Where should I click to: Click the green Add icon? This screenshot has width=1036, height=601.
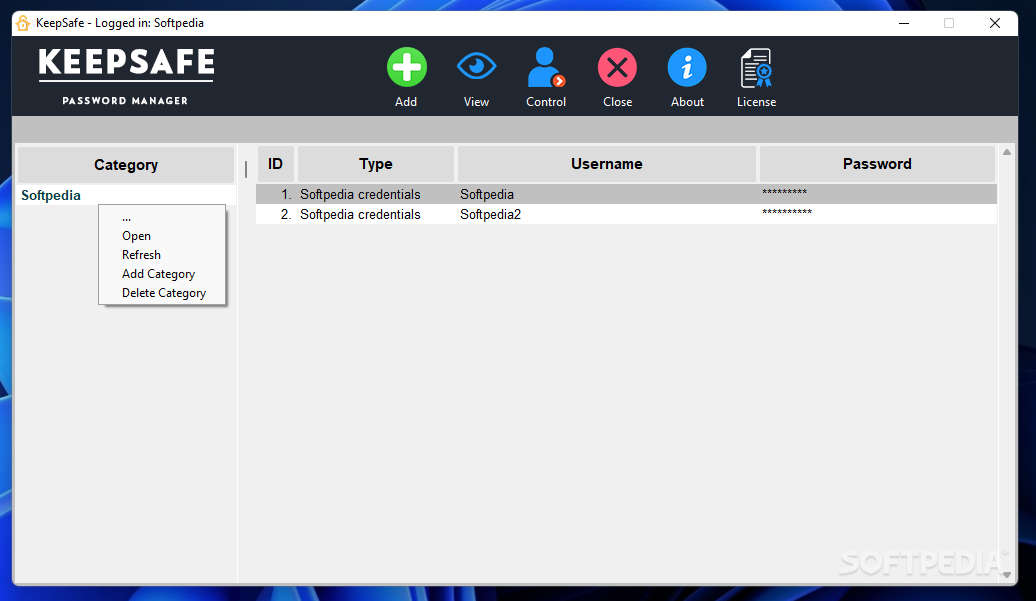pyautogui.click(x=406, y=67)
